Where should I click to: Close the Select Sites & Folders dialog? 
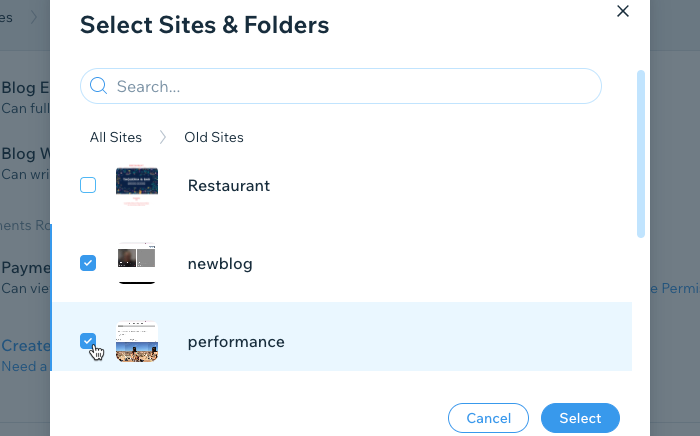(x=623, y=11)
